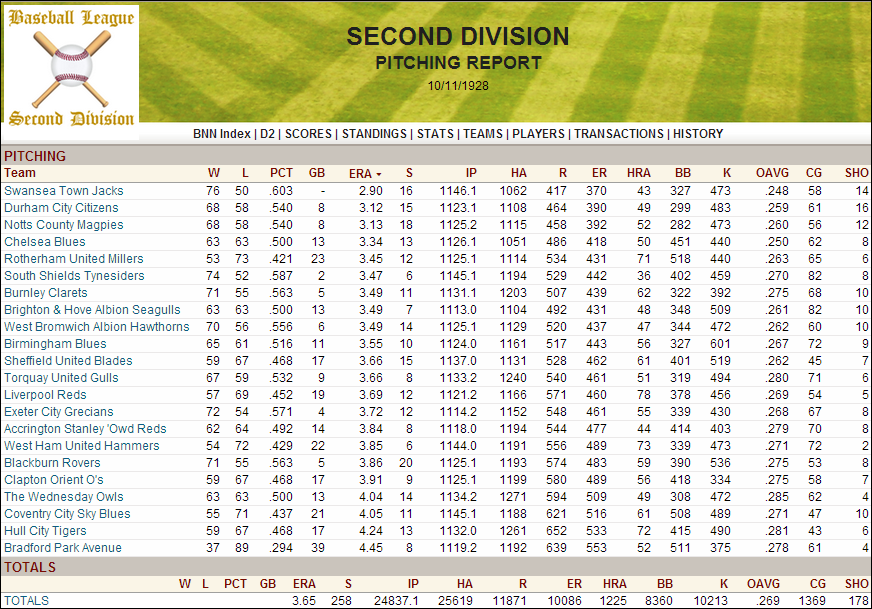
Task: Sort by the CG column header
Action: coord(814,173)
